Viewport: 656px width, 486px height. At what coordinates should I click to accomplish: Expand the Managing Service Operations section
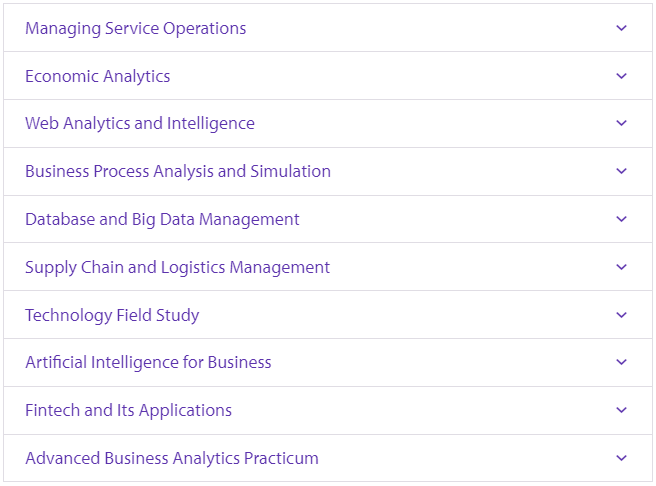[x=135, y=28]
